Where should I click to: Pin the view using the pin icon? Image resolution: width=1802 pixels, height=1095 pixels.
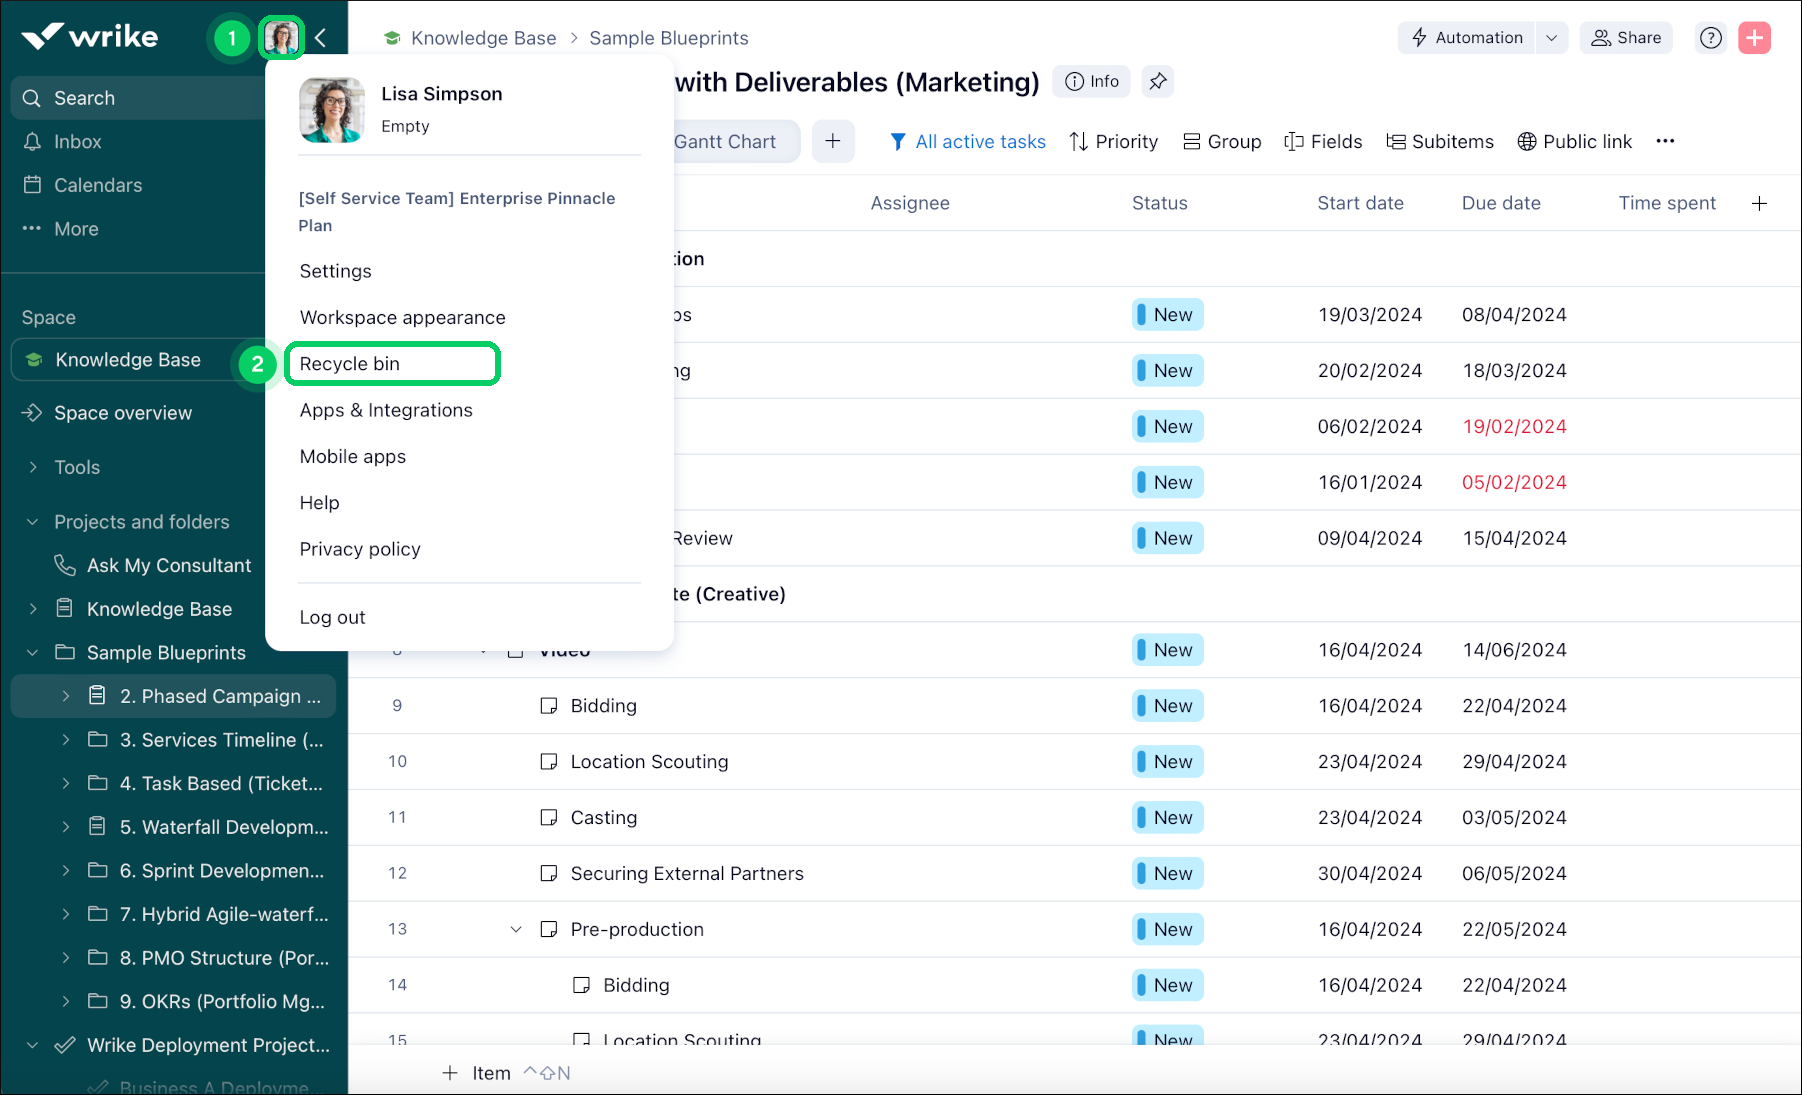[x=1157, y=82]
